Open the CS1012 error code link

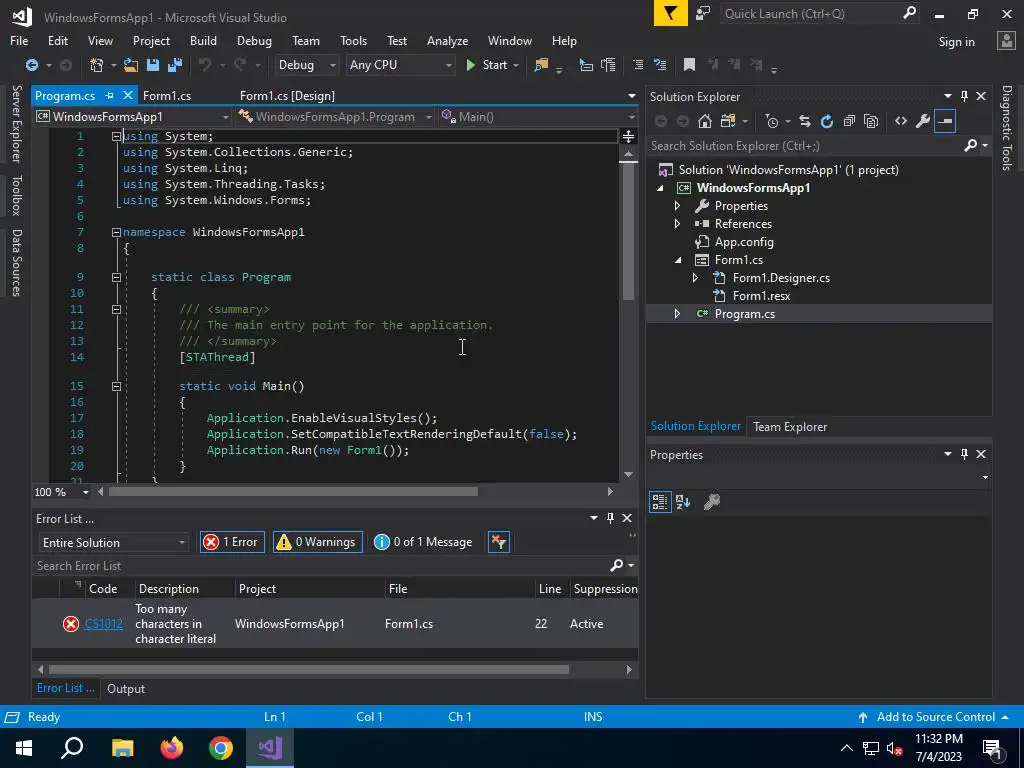click(104, 624)
